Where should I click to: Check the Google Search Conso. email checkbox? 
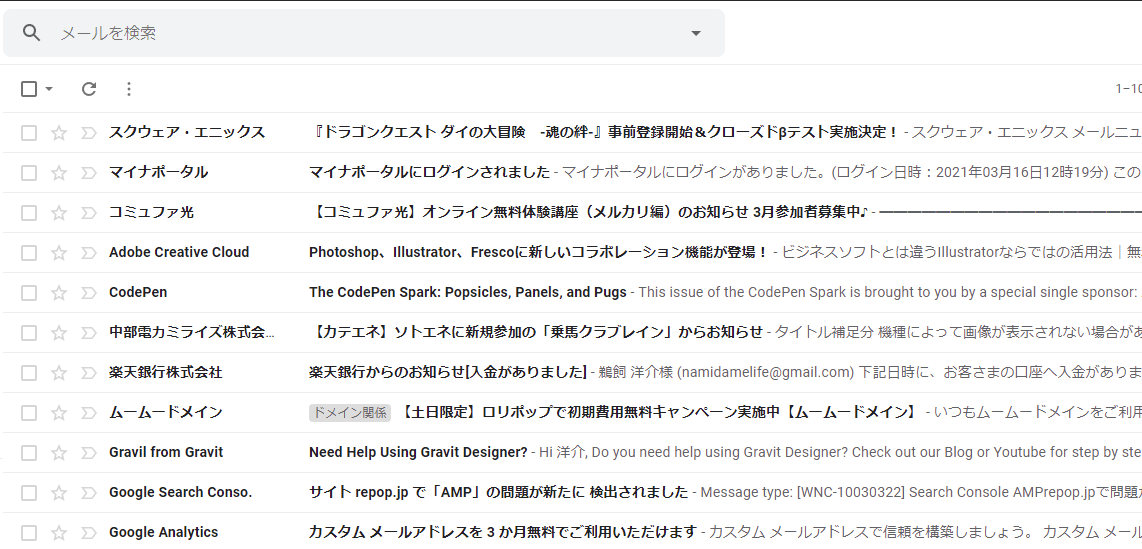[28, 493]
